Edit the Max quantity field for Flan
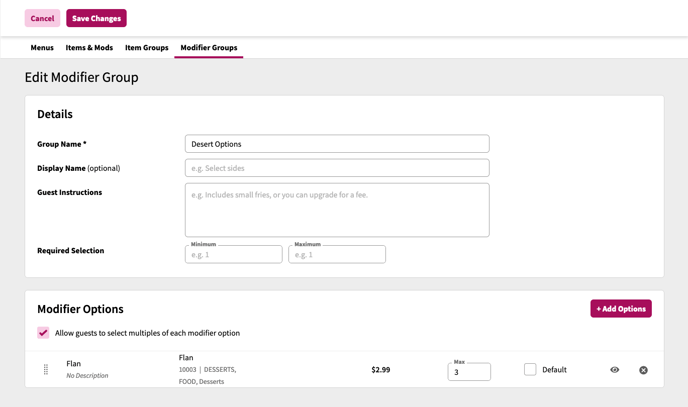The width and height of the screenshot is (688, 407). 469,372
